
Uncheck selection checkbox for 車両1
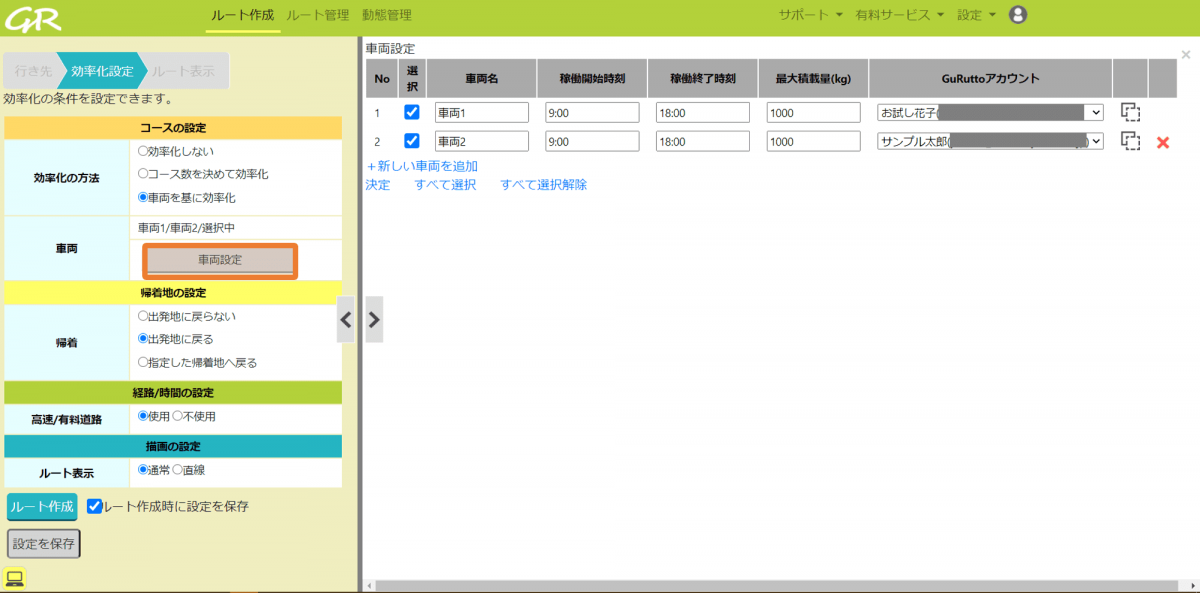411,112
